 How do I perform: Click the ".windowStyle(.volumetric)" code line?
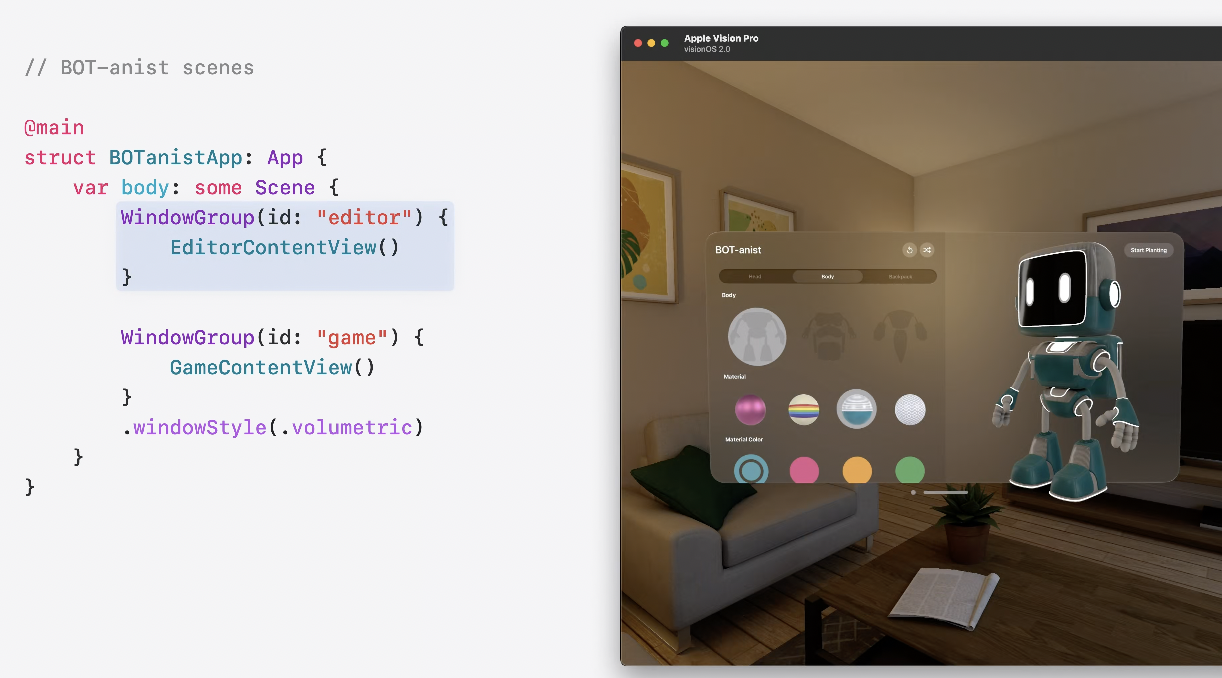pos(273,427)
